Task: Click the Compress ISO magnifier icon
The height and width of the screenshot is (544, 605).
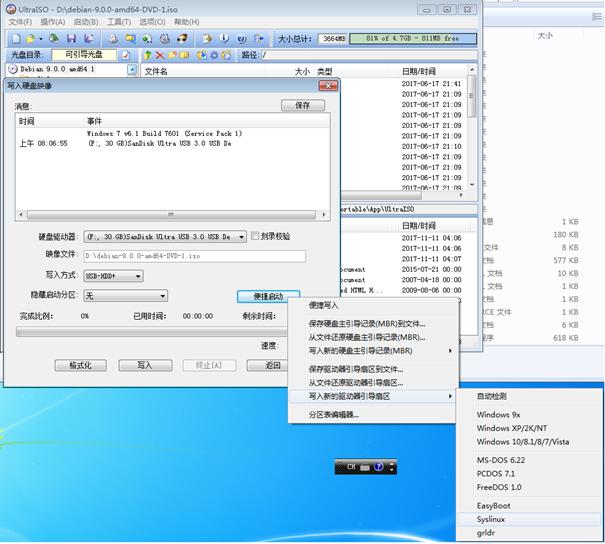Action: (x=130, y=39)
